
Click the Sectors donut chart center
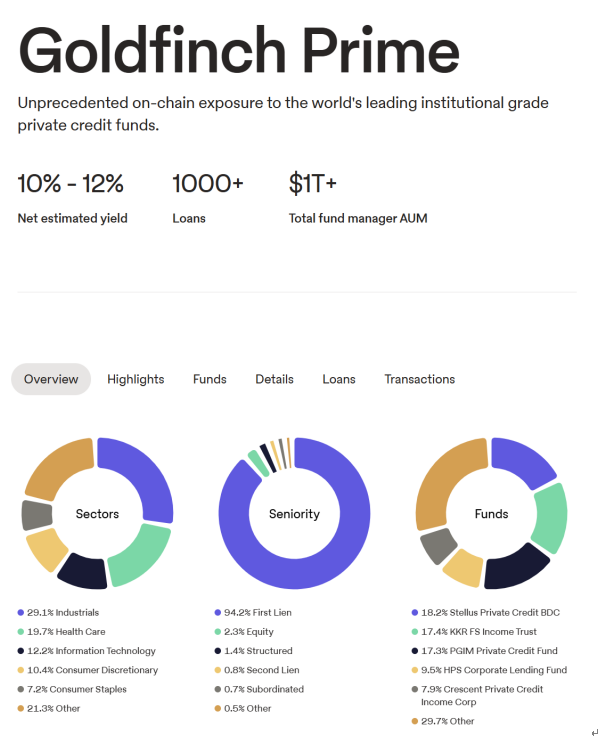tap(97, 514)
